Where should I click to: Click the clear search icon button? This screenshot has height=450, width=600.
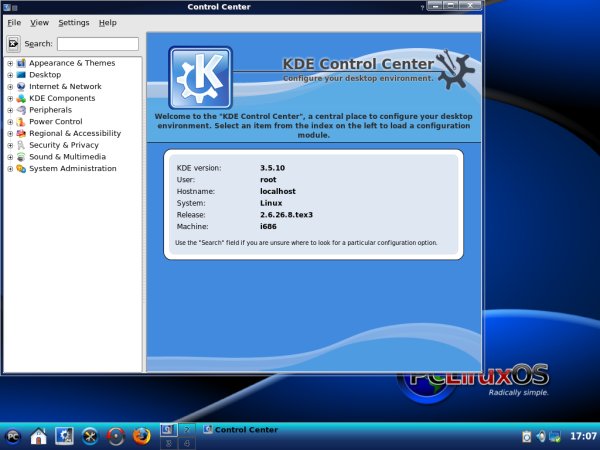(13, 43)
